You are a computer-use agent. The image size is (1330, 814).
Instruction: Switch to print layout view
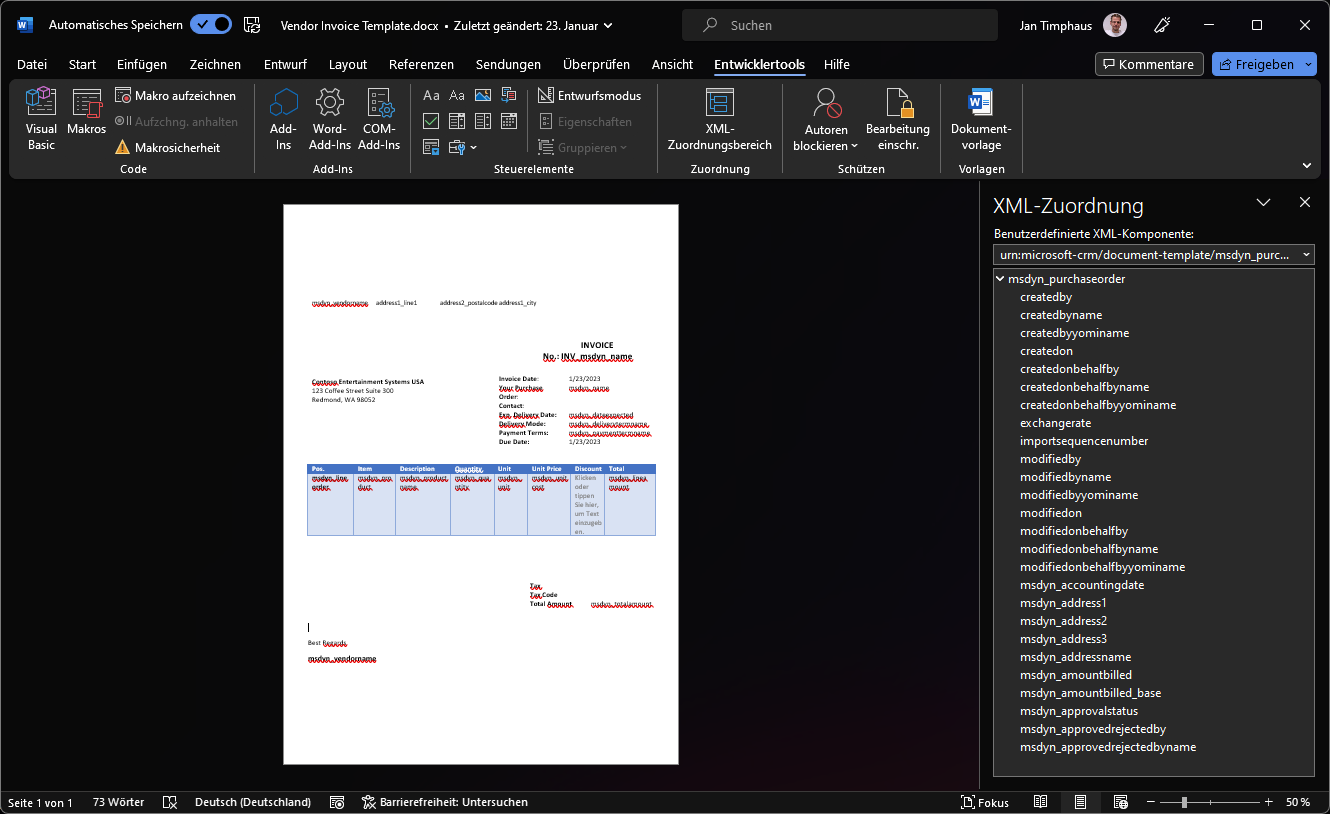click(x=1081, y=802)
